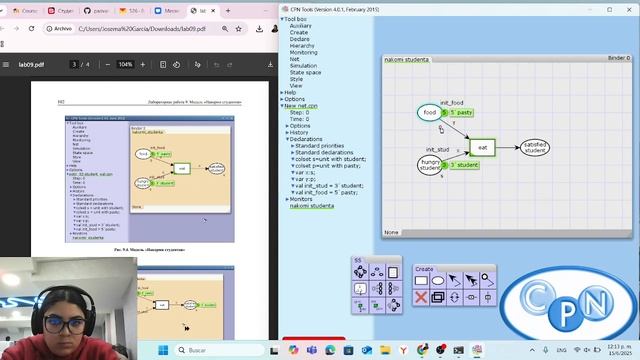The height and width of the screenshot is (360, 640).
Task: Click save state space report tool
Action: click(393, 272)
